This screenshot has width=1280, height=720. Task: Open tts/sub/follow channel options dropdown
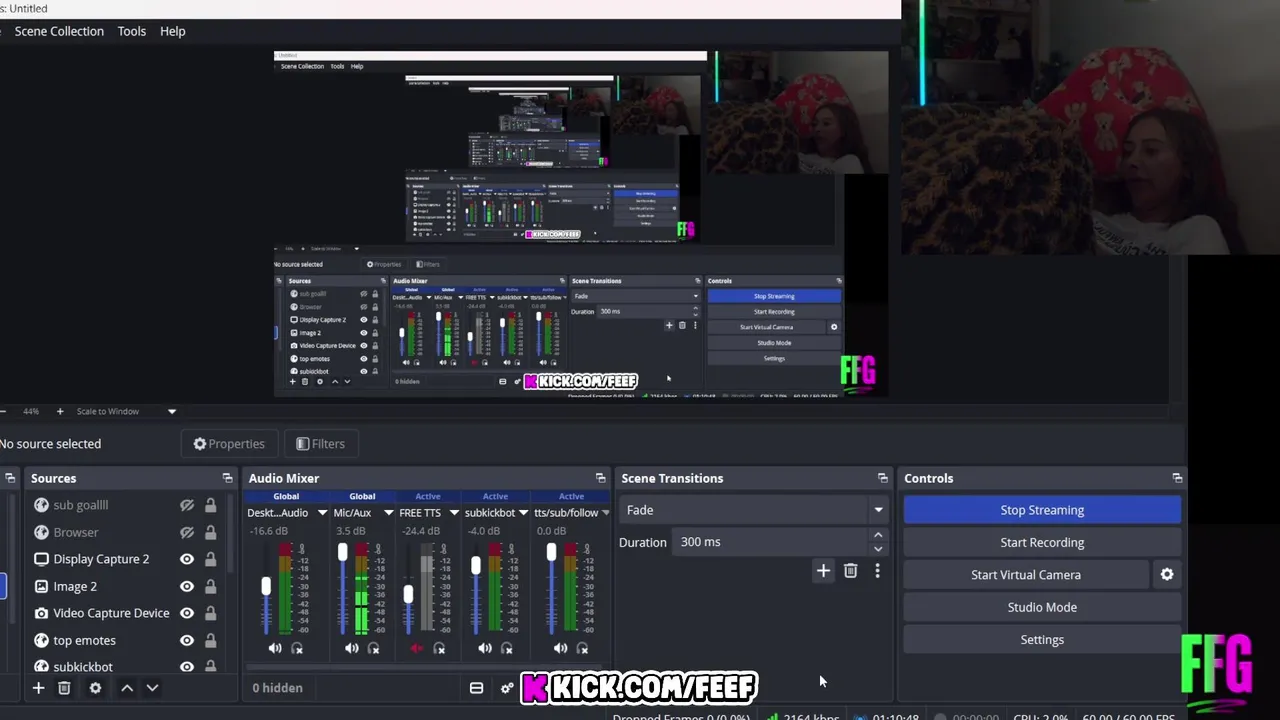(x=605, y=513)
